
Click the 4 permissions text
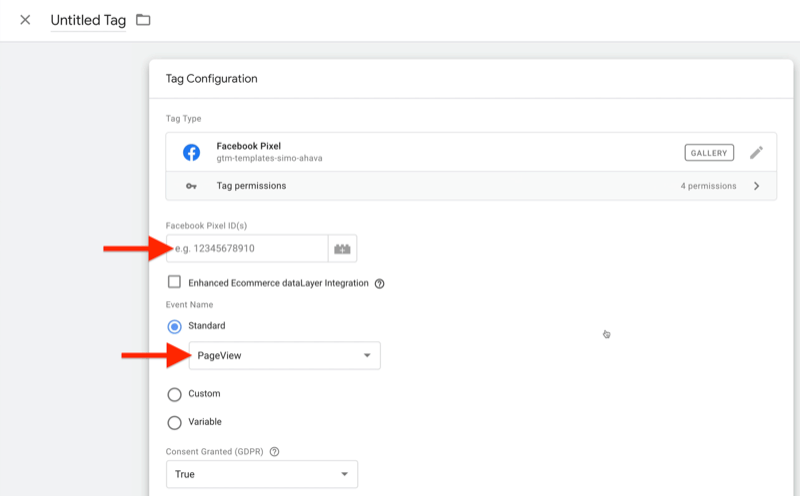[706, 186]
